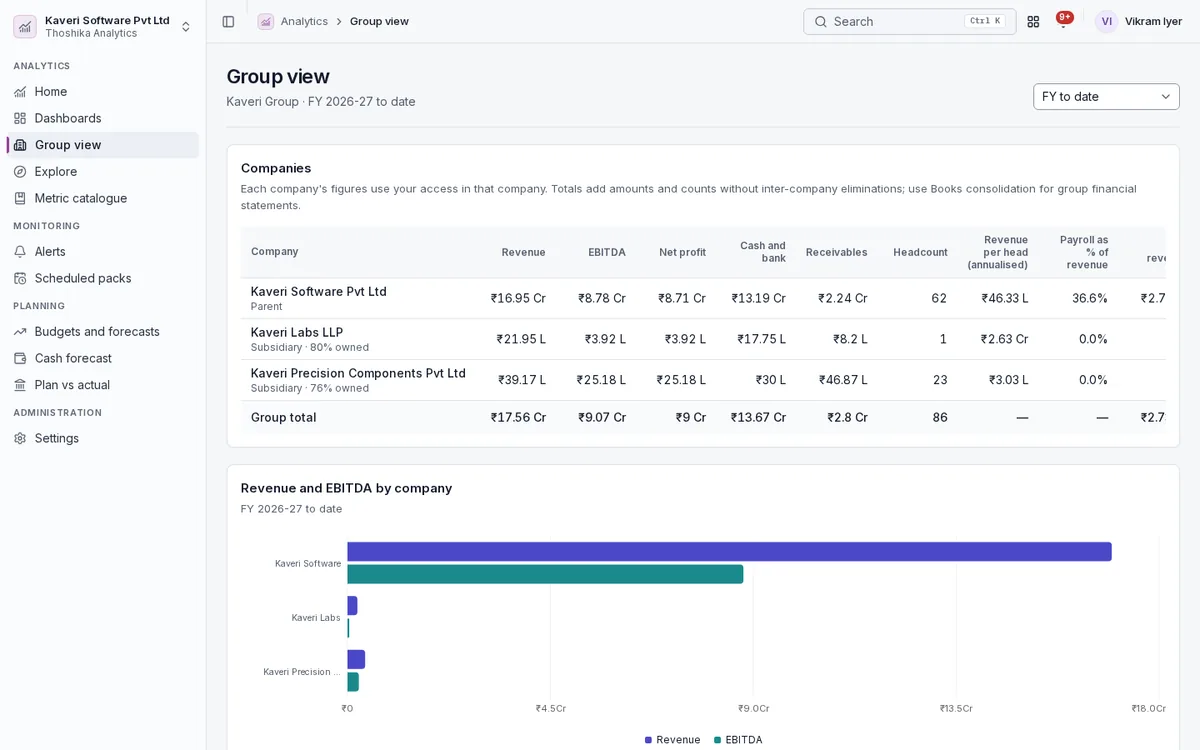Click the Receivables column header
Viewport: 1200px width, 750px height.
tap(837, 252)
